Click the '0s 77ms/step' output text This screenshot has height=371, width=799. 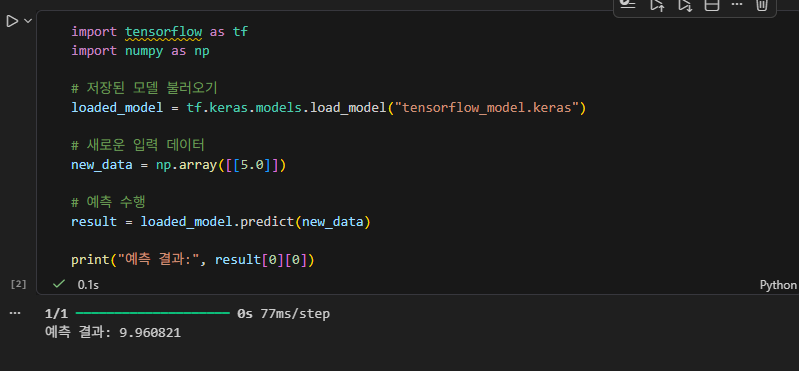[x=283, y=314]
